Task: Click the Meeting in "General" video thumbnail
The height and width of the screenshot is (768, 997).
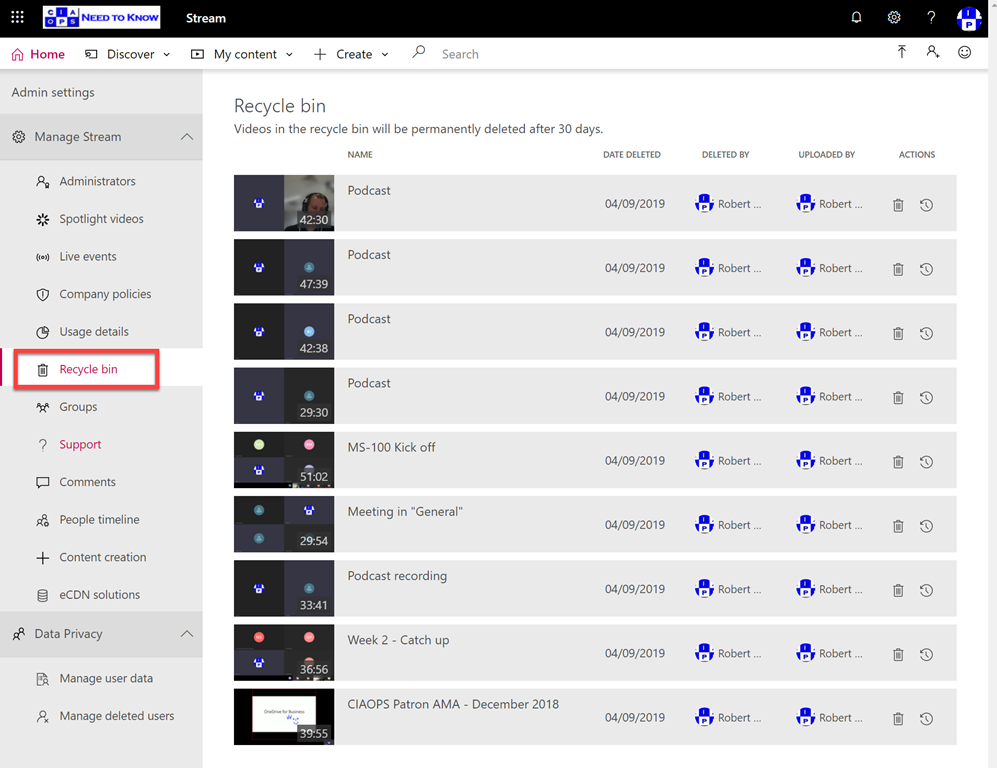Action: [x=283, y=524]
